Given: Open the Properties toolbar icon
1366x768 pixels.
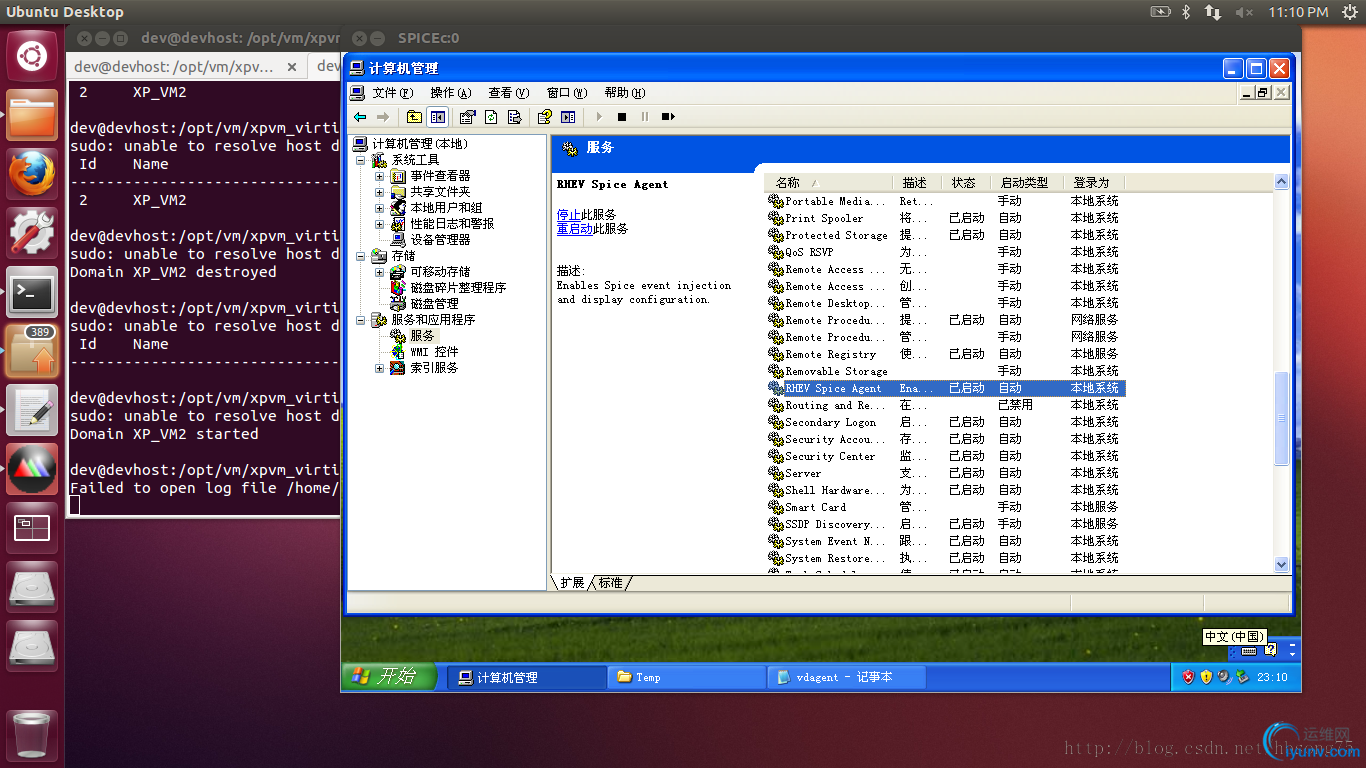Looking at the screenshot, I should pos(468,117).
